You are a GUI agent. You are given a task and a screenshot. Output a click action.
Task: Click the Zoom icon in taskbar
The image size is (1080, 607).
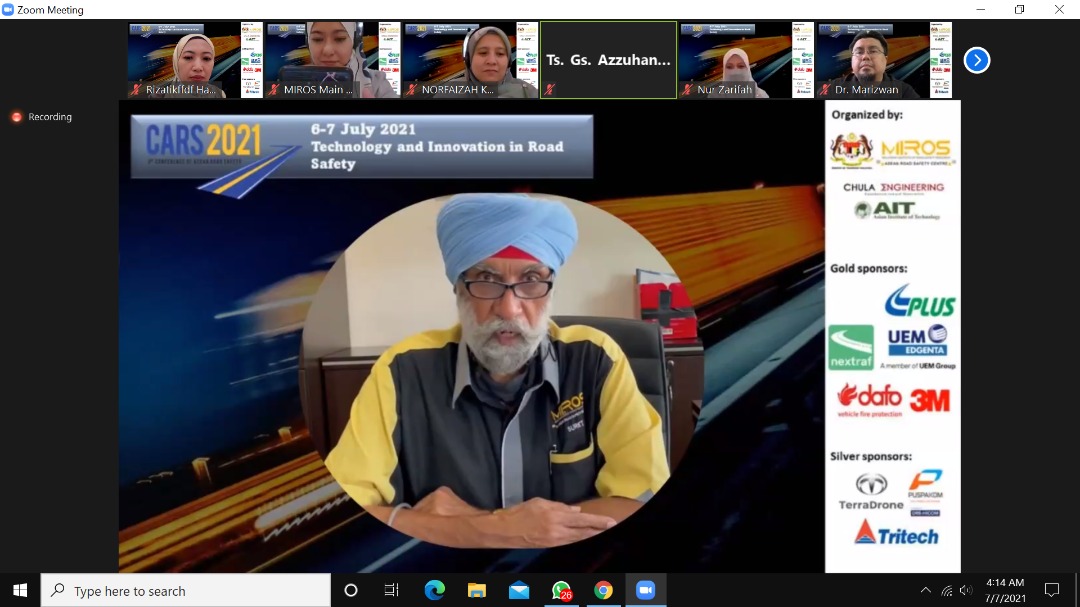click(645, 590)
